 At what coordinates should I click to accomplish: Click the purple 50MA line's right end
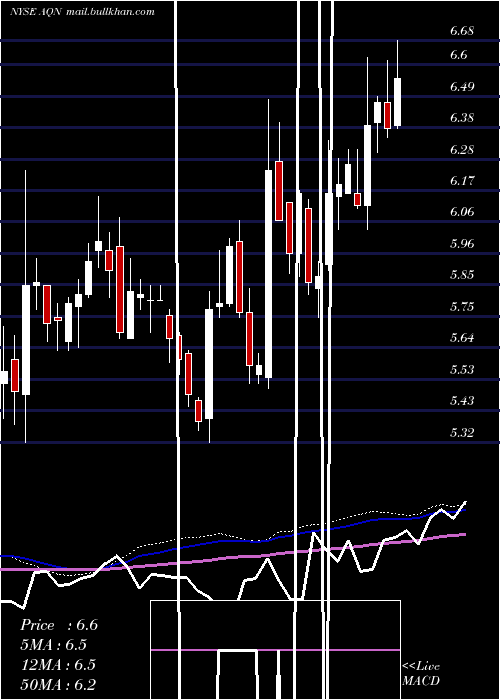[464, 534]
